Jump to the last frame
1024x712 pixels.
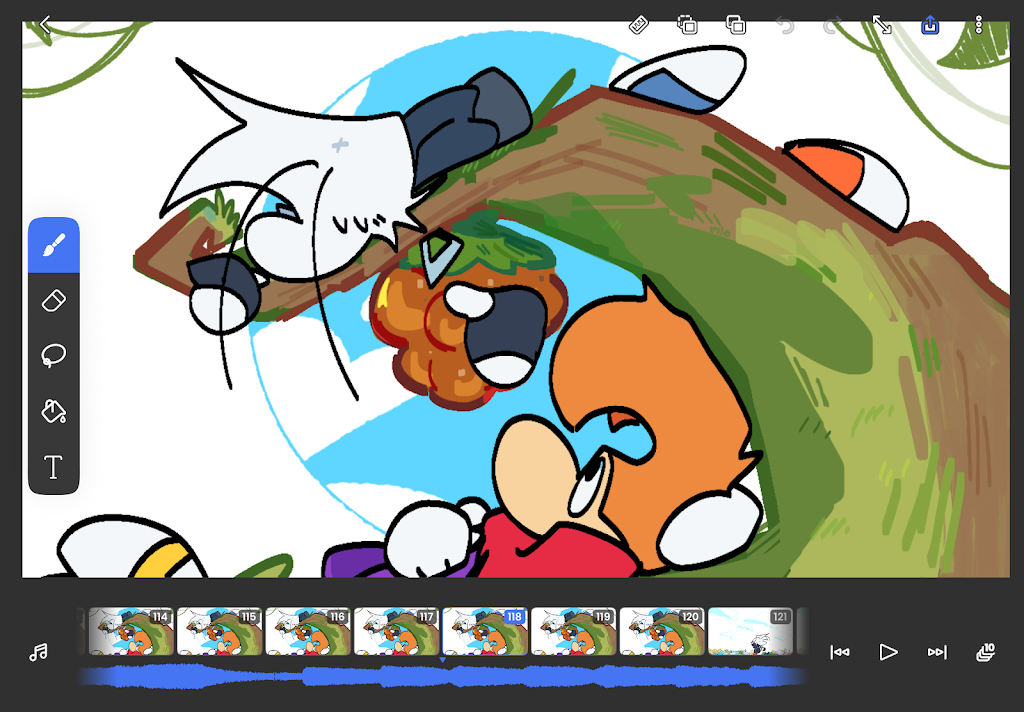936,652
